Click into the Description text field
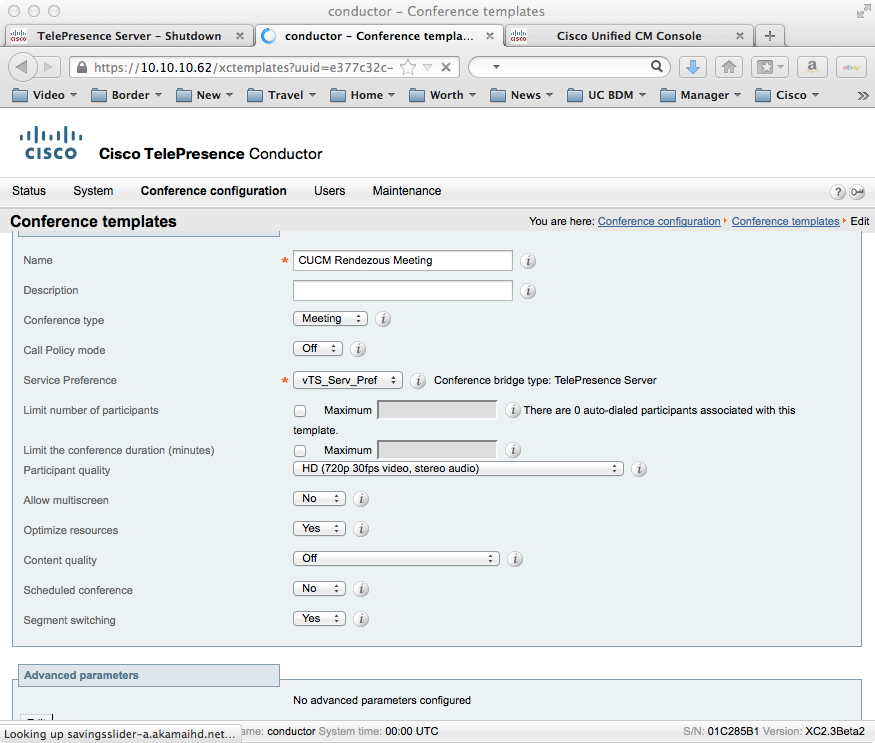This screenshot has height=743, width=875. coord(402,290)
